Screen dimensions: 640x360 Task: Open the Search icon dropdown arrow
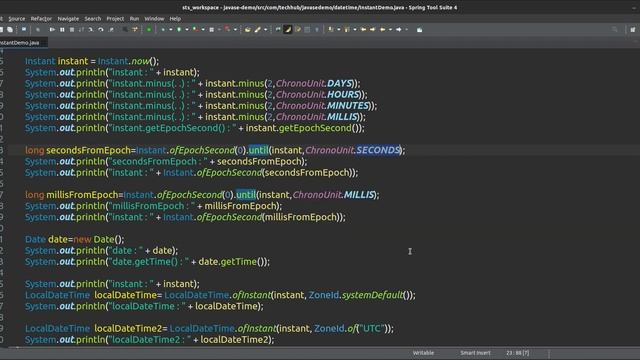265,29
